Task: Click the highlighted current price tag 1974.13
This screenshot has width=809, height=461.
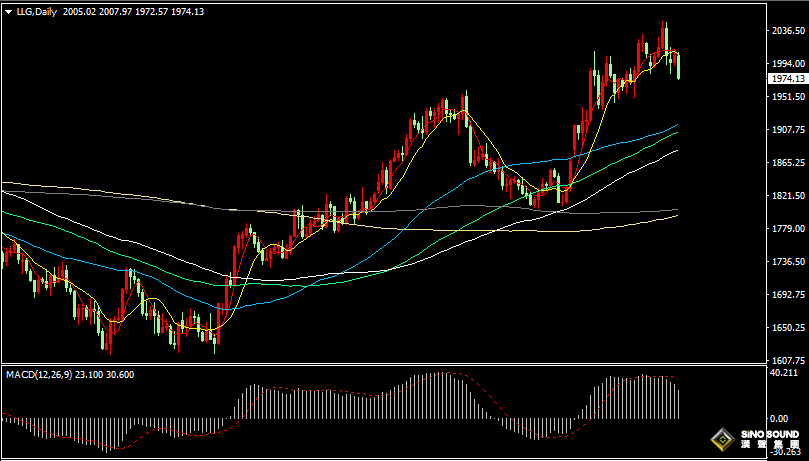Action: (x=787, y=78)
